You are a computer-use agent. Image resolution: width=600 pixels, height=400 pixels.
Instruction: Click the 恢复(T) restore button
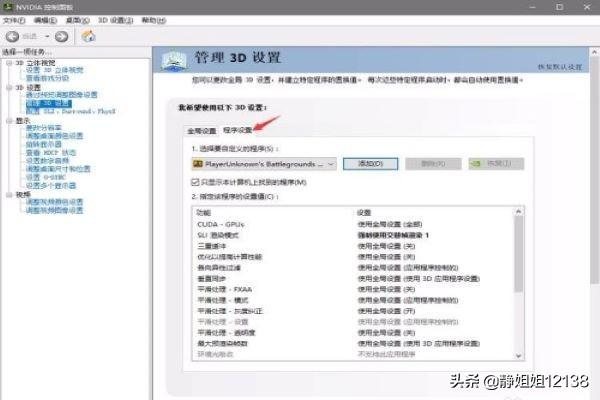tap(496, 163)
